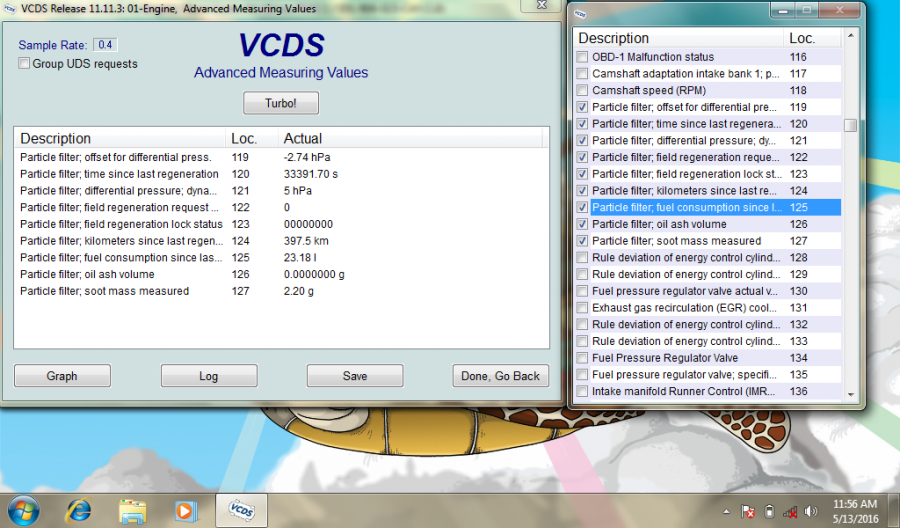Screen dimensions: 900x528
Task: Click the Sample Rate value field
Action: [105, 45]
